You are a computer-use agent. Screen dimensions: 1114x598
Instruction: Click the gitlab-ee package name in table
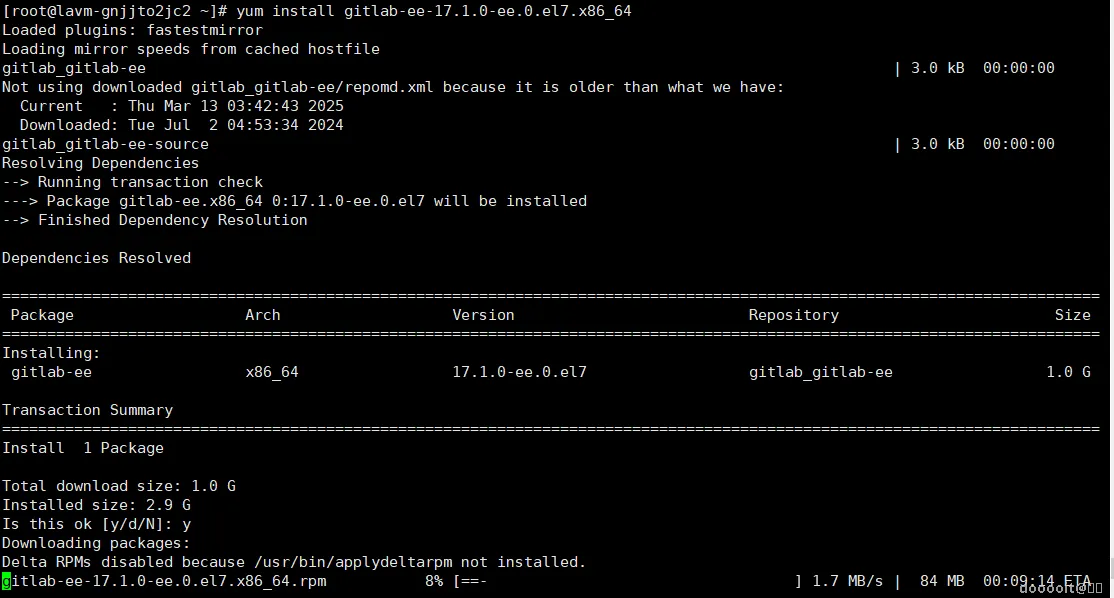point(51,372)
